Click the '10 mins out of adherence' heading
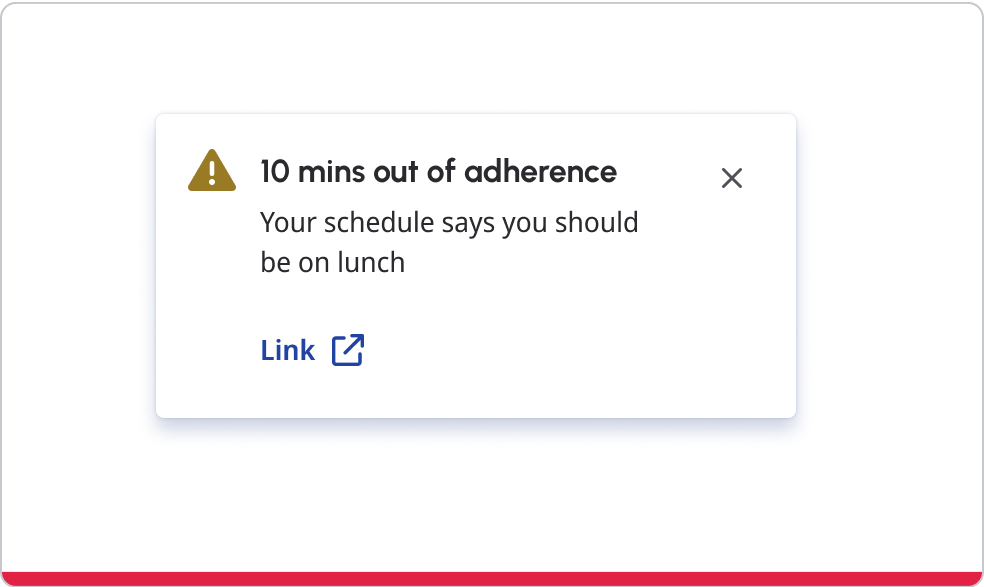The height and width of the screenshot is (587, 984). (438, 172)
